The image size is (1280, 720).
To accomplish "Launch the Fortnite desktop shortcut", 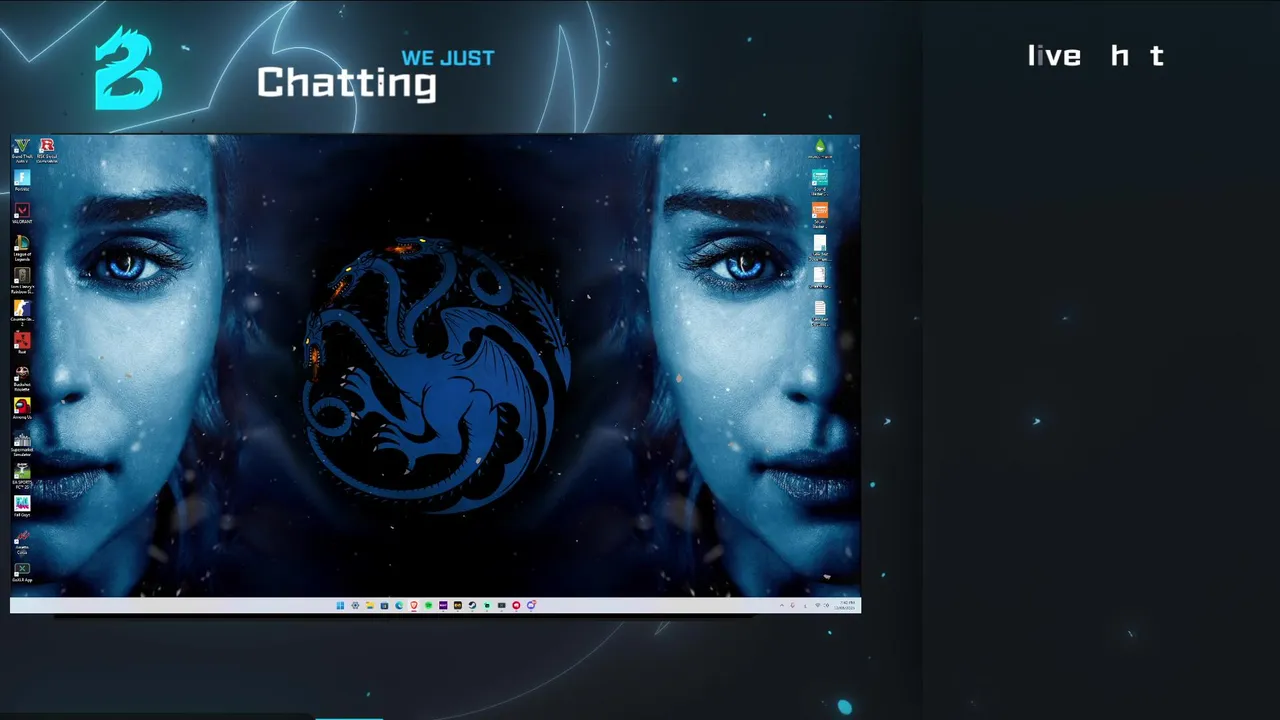I will pyautogui.click(x=22, y=181).
